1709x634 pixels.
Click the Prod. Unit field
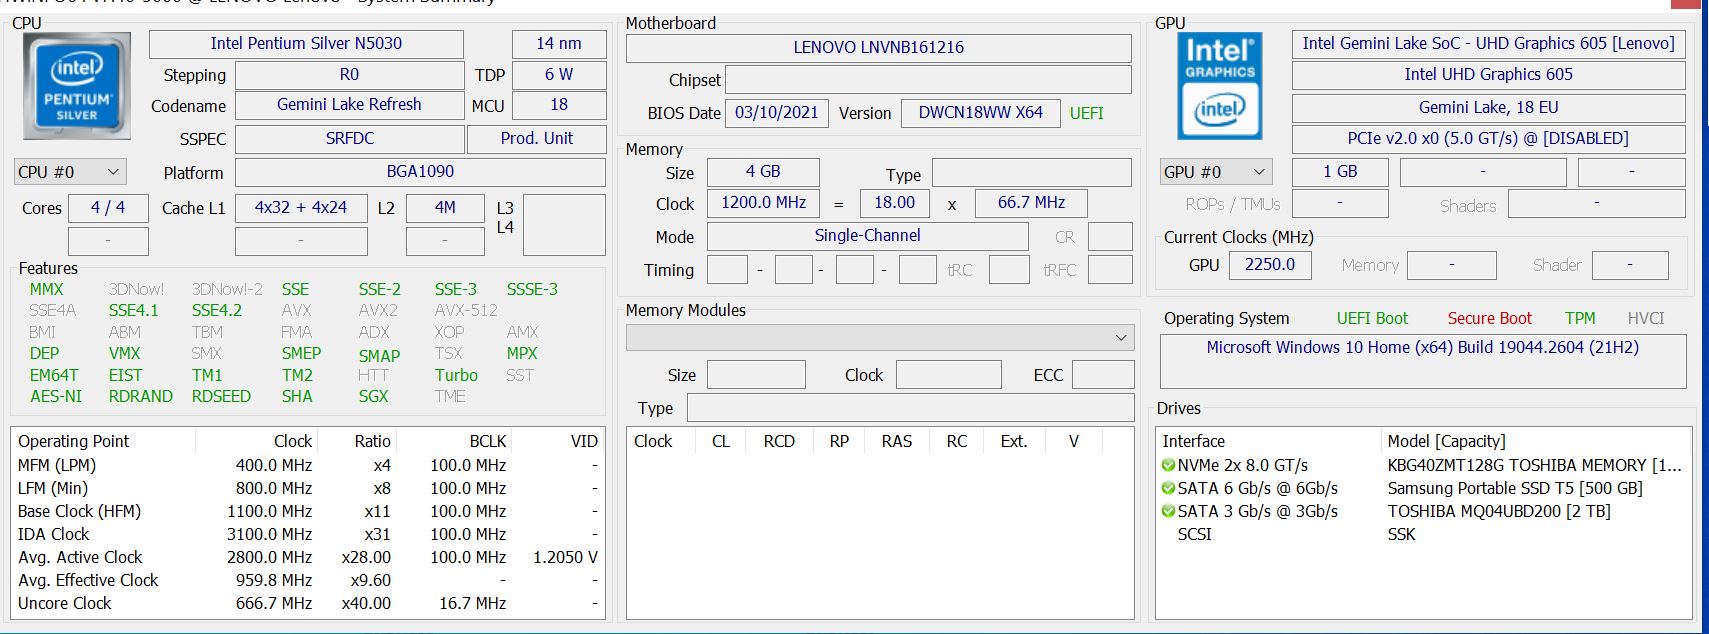pyautogui.click(x=537, y=139)
